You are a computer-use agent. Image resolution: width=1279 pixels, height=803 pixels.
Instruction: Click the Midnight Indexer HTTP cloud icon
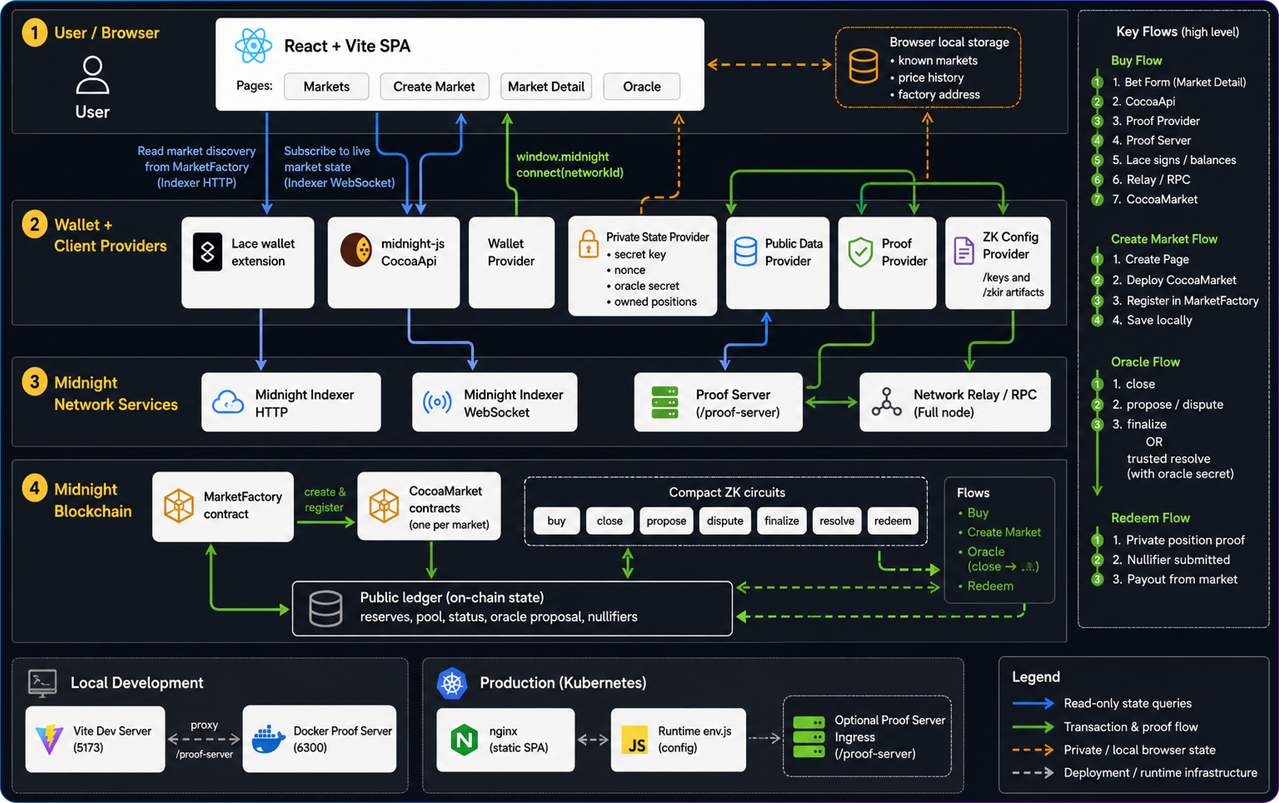228,402
